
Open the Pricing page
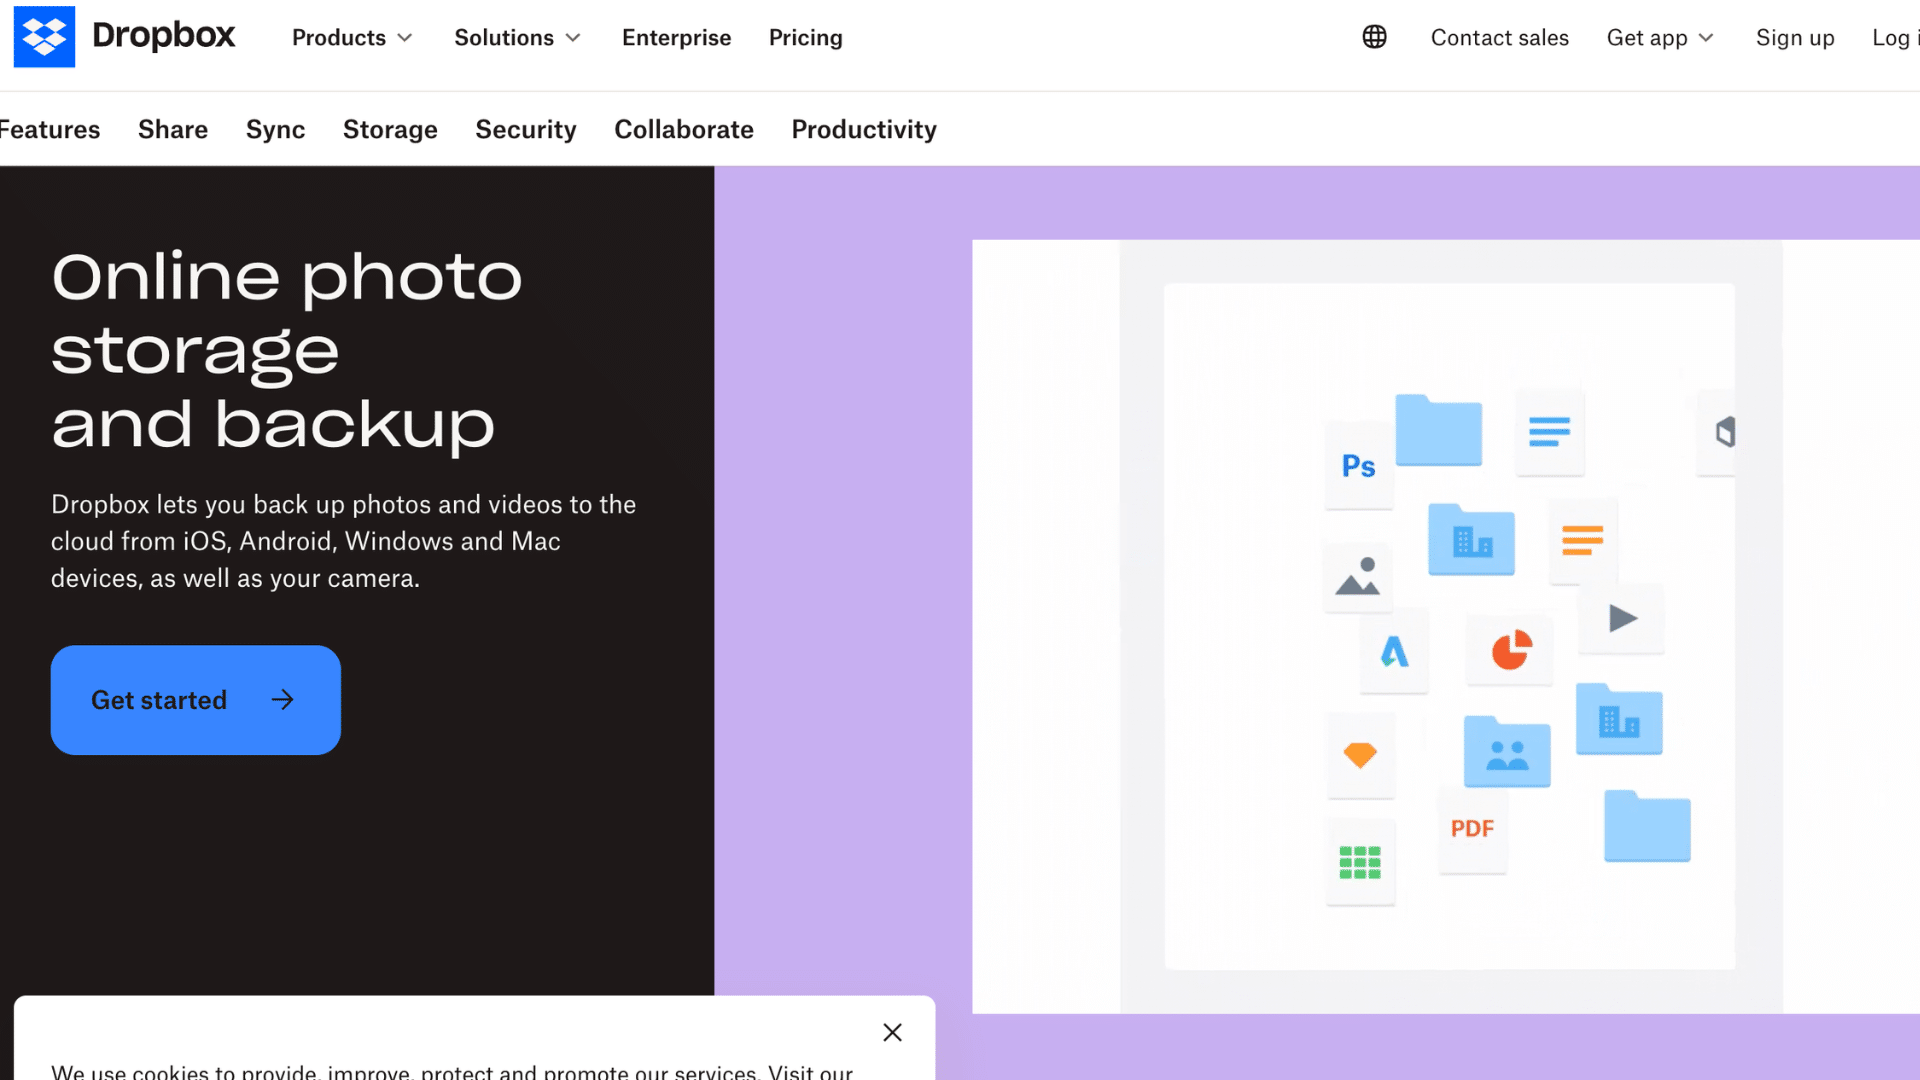(x=806, y=37)
